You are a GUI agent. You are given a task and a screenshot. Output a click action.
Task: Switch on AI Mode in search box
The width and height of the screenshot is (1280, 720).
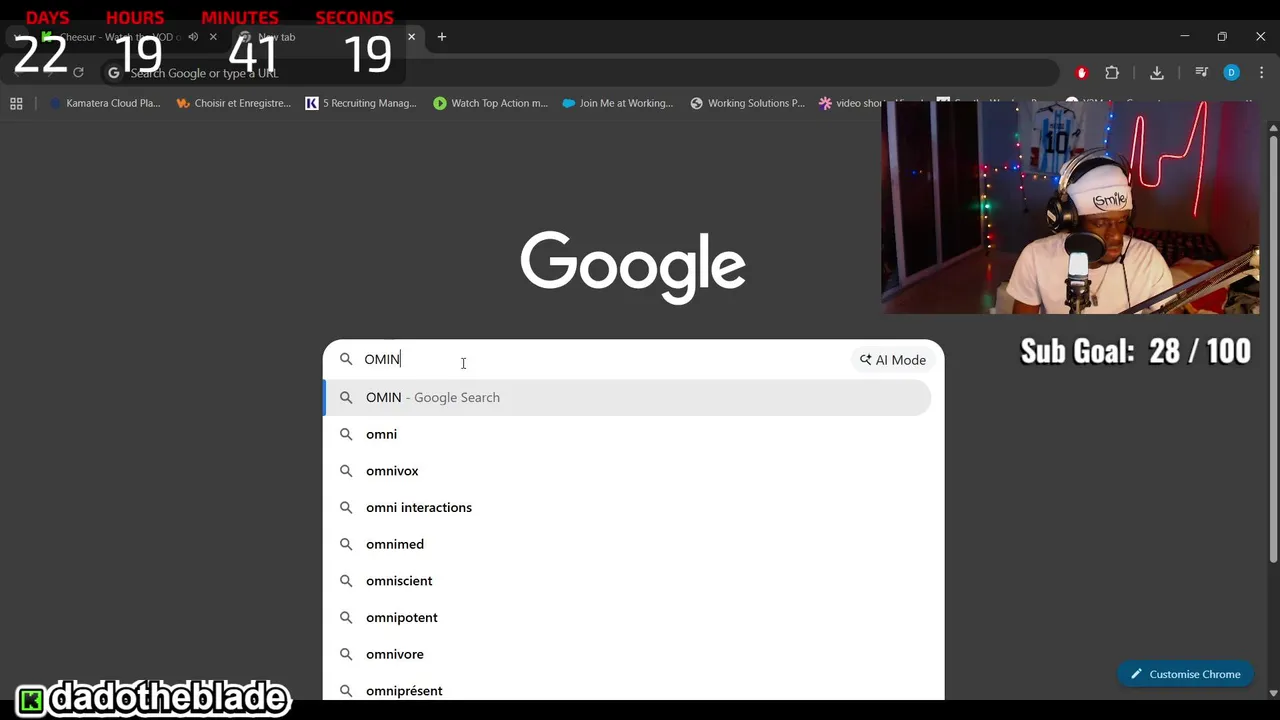click(x=893, y=360)
